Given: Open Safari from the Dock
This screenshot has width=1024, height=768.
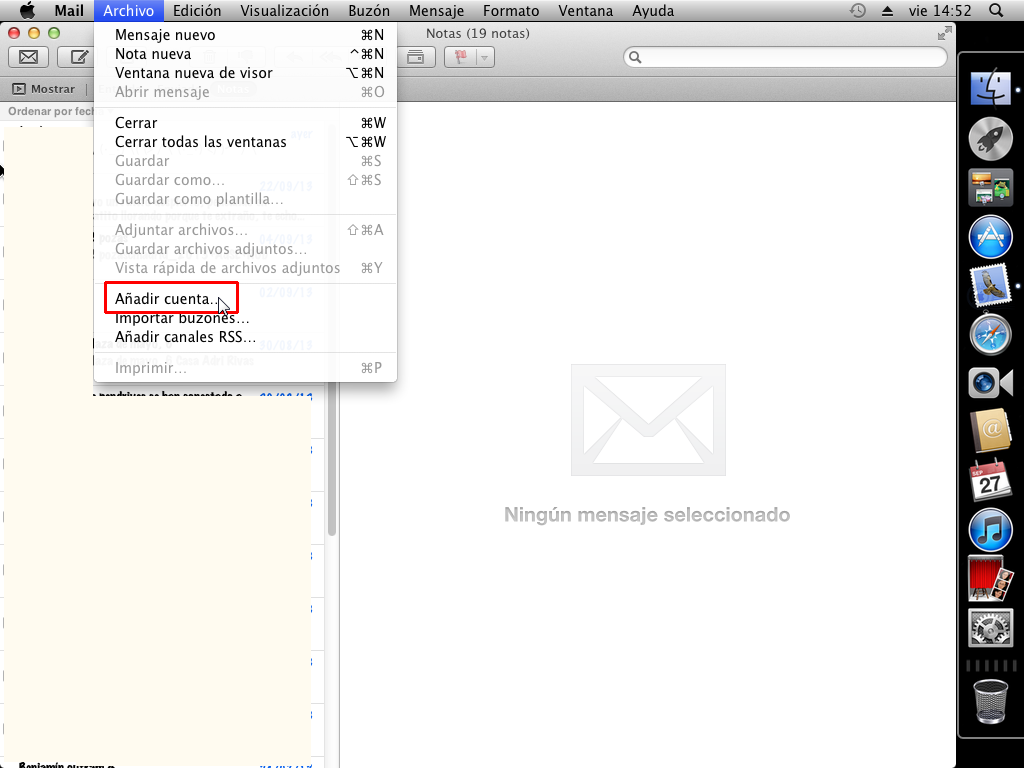Looking at the screenshot, I should (990, 334).
